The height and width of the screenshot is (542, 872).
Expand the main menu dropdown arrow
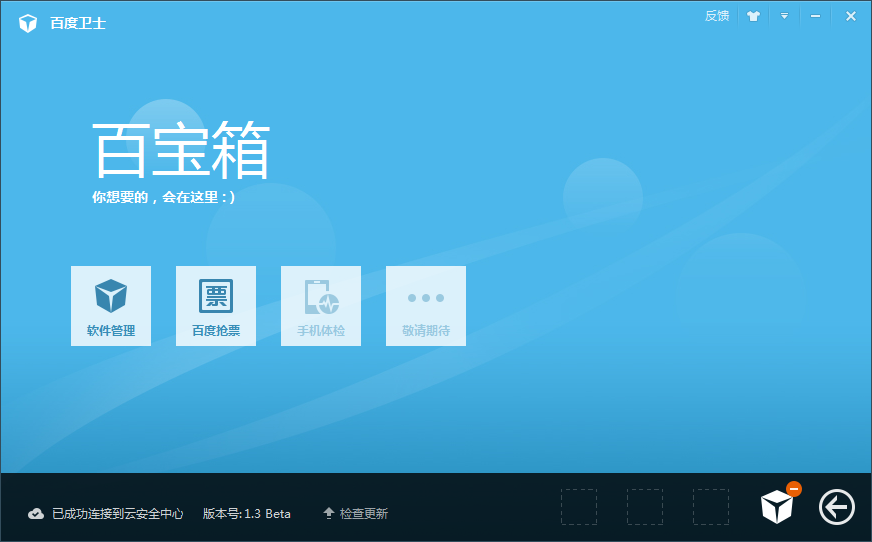click(x=784, y=16)
